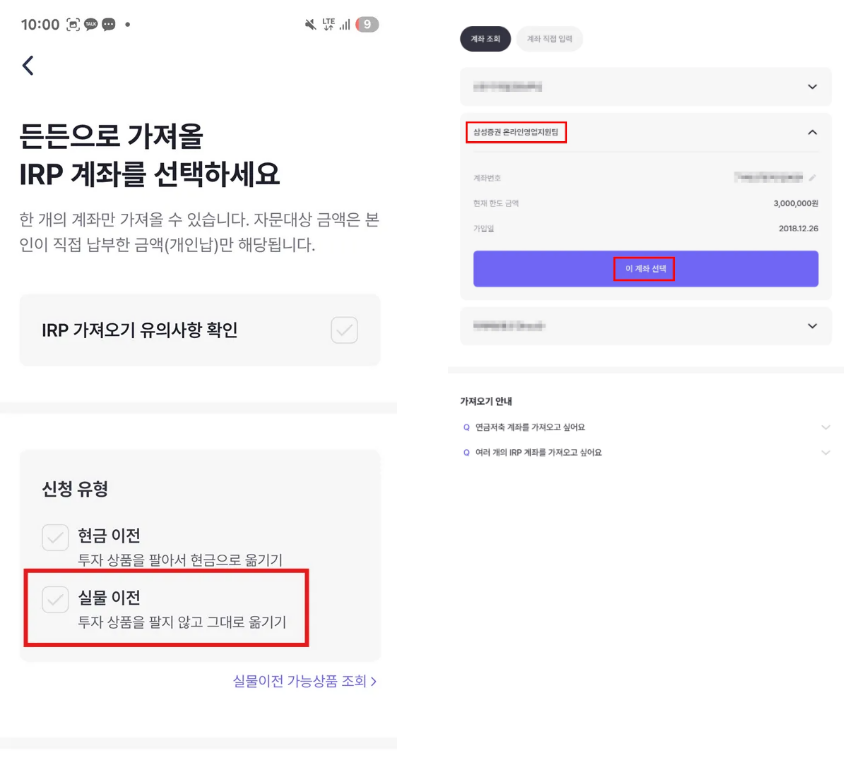Click the KakaoTalk notification icon in status bar
The image size is (850, 759).
click(x=91, y=25)
